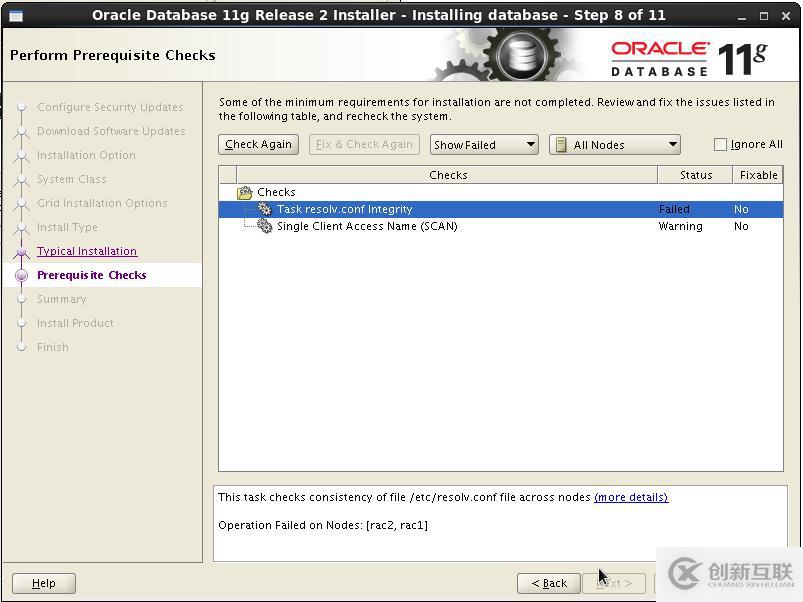
Task: Click the Status column header
Action: pyautogui.click(x=695, y=175)
